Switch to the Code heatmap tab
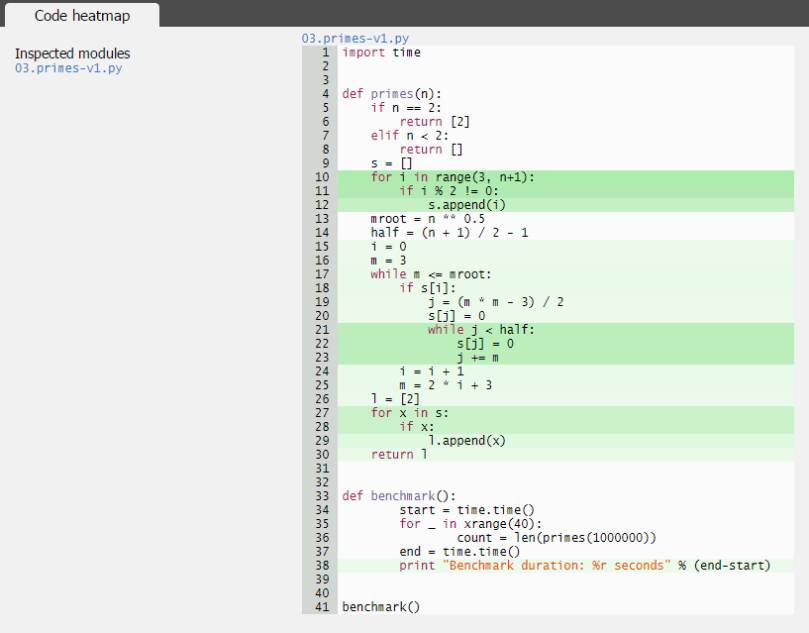This screenshot has width=809, height=633. (82, 15)
